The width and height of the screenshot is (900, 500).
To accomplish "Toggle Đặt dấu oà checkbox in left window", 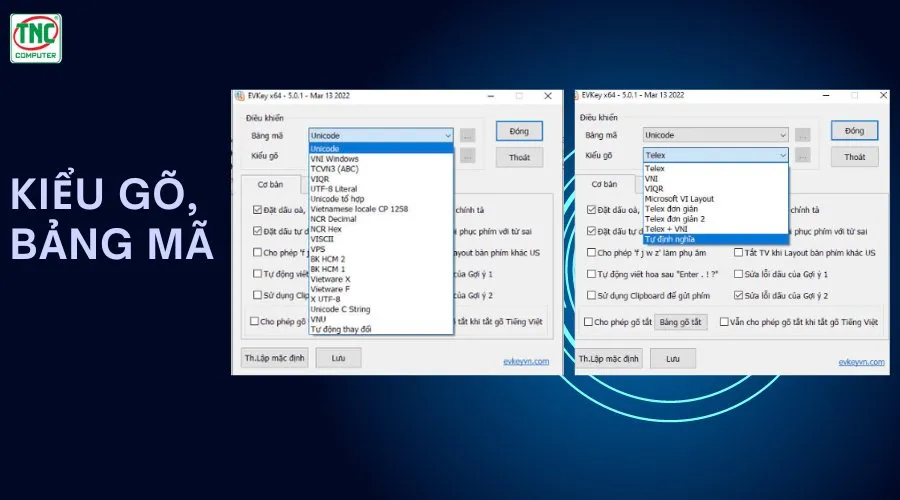I will pyautogui.click(x=257, y=210).
